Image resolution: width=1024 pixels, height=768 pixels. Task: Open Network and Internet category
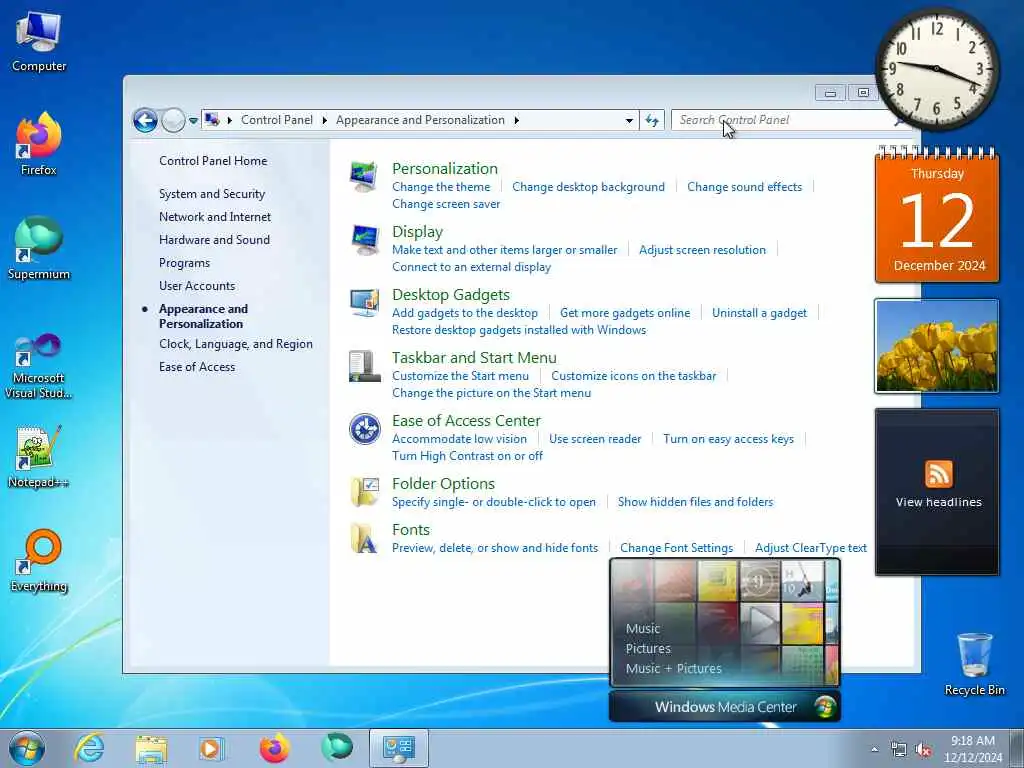point(215,217)
